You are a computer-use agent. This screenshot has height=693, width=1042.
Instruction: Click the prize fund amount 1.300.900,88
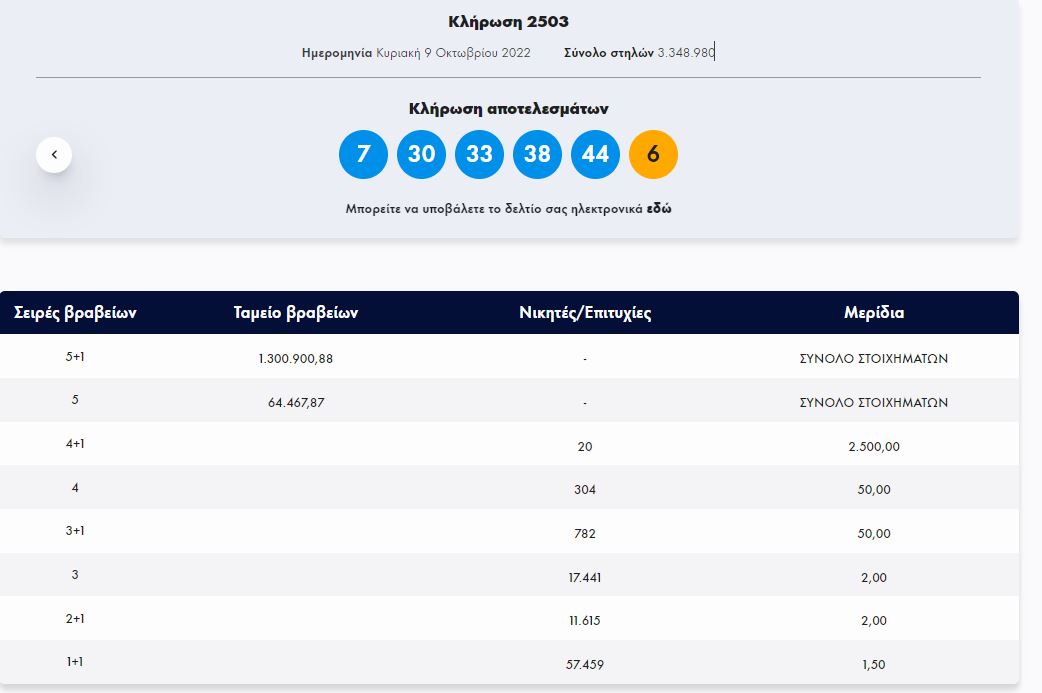(295, 358)
